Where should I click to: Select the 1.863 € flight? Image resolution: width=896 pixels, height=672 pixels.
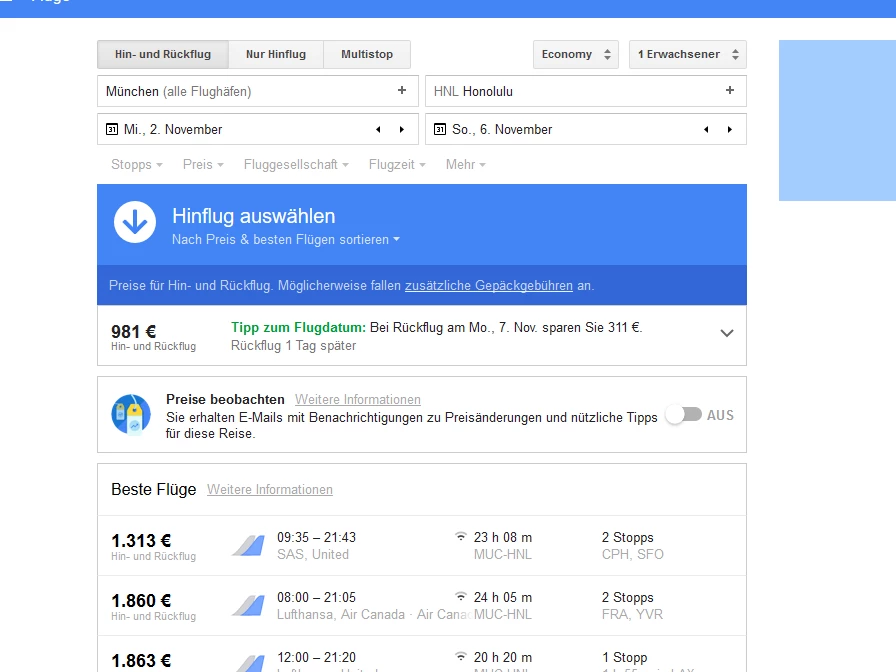coord(422,654)
